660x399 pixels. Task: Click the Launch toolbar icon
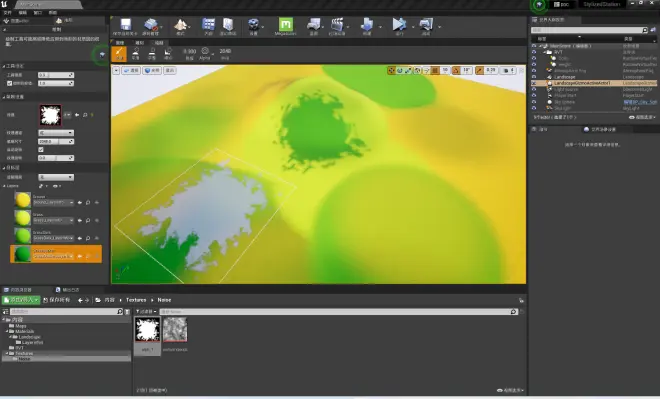coord(426,24)
